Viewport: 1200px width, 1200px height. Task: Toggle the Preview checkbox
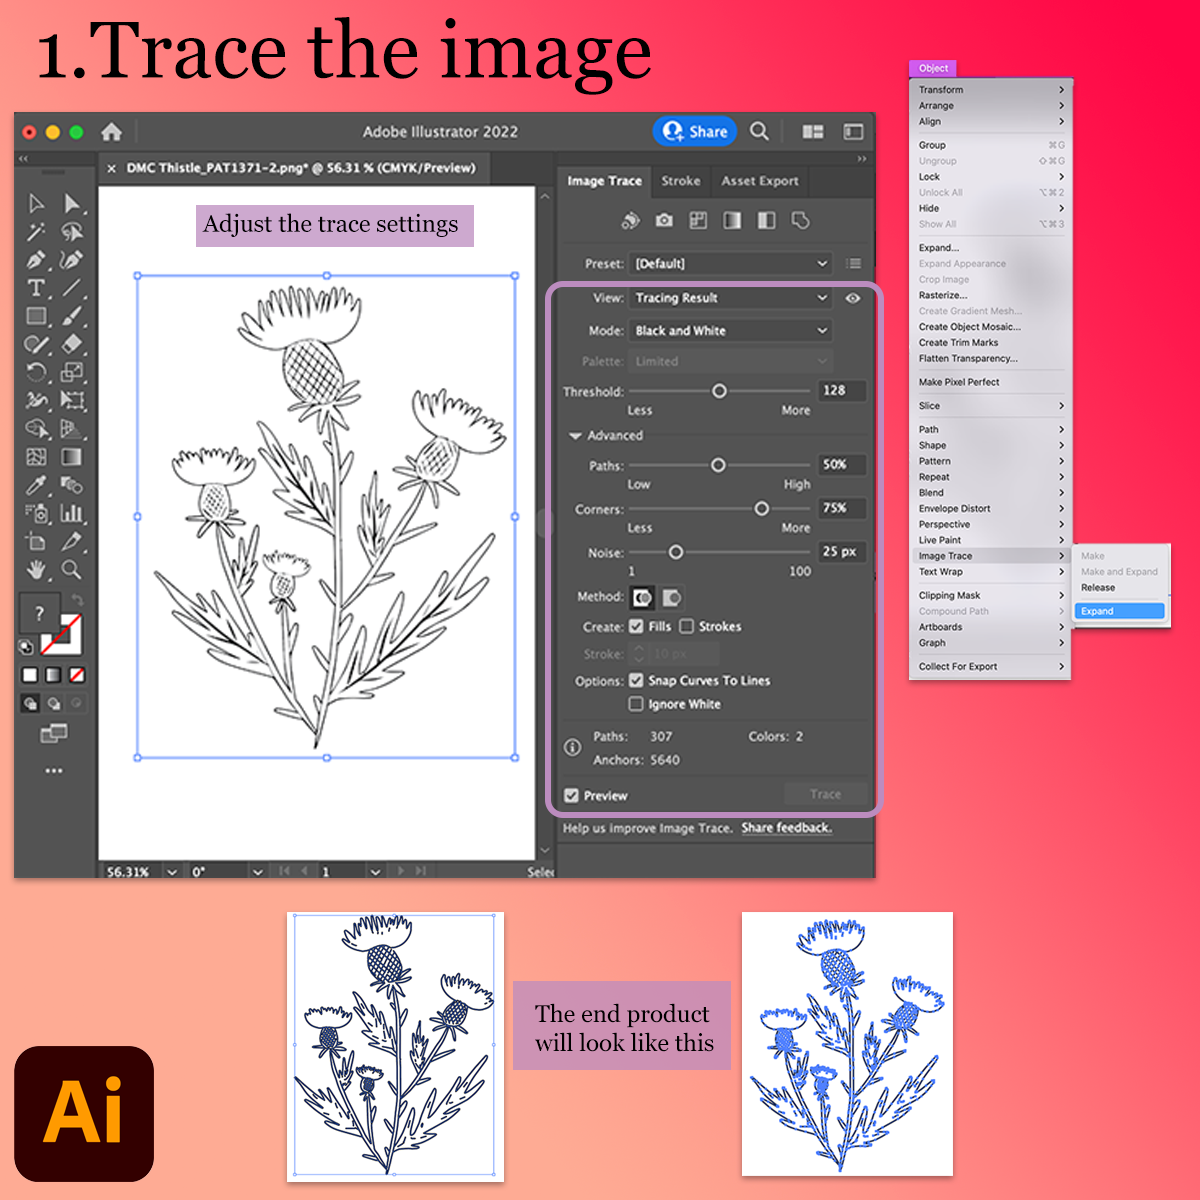click(571, 795)
